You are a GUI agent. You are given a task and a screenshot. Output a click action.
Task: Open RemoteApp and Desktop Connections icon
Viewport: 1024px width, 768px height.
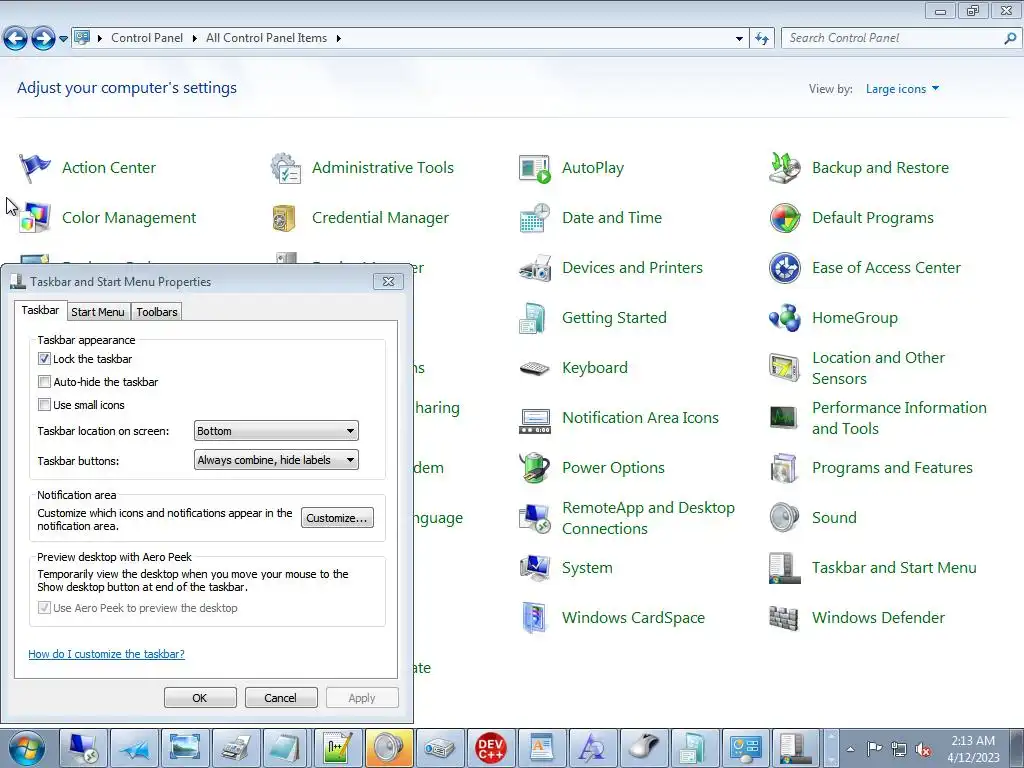(535, 519)
